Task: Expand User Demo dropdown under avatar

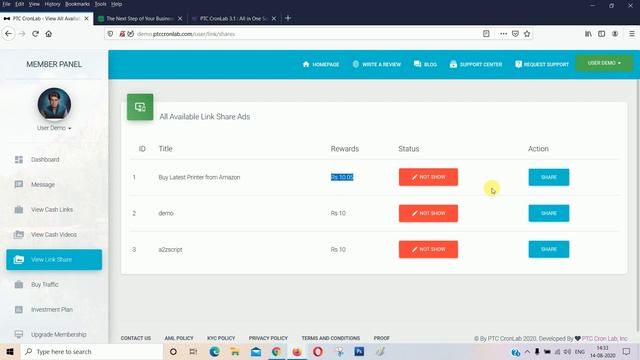Action: [54, 128]
